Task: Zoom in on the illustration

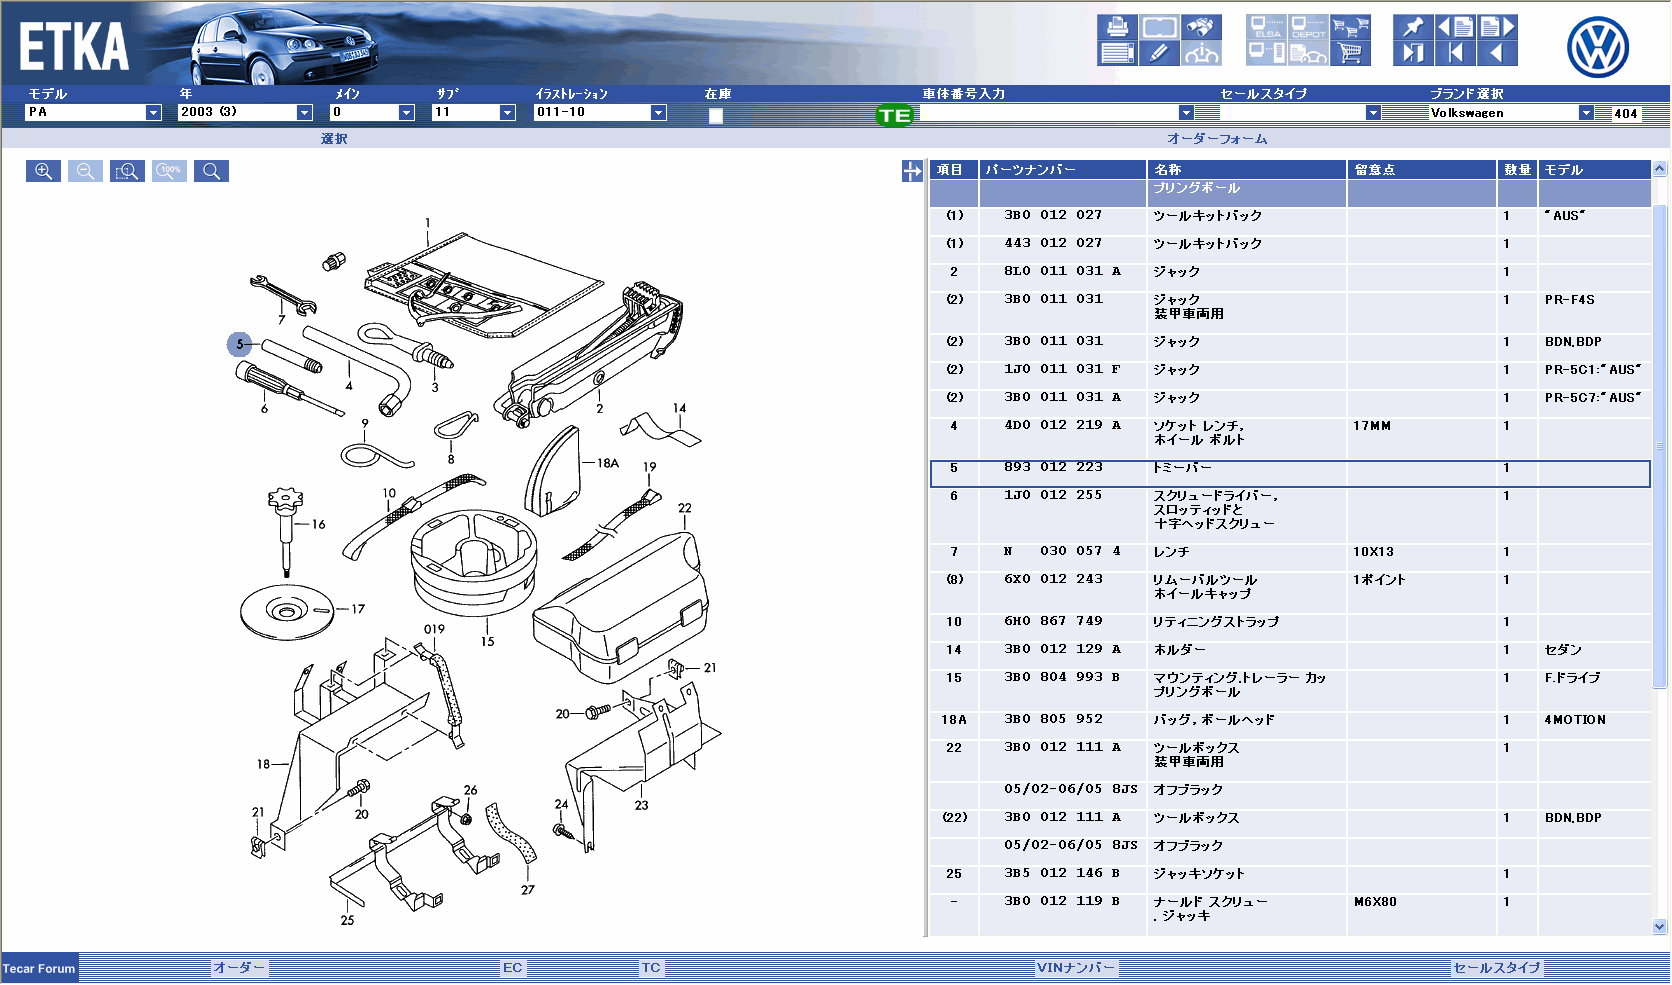Action: (x=43, y=171)
